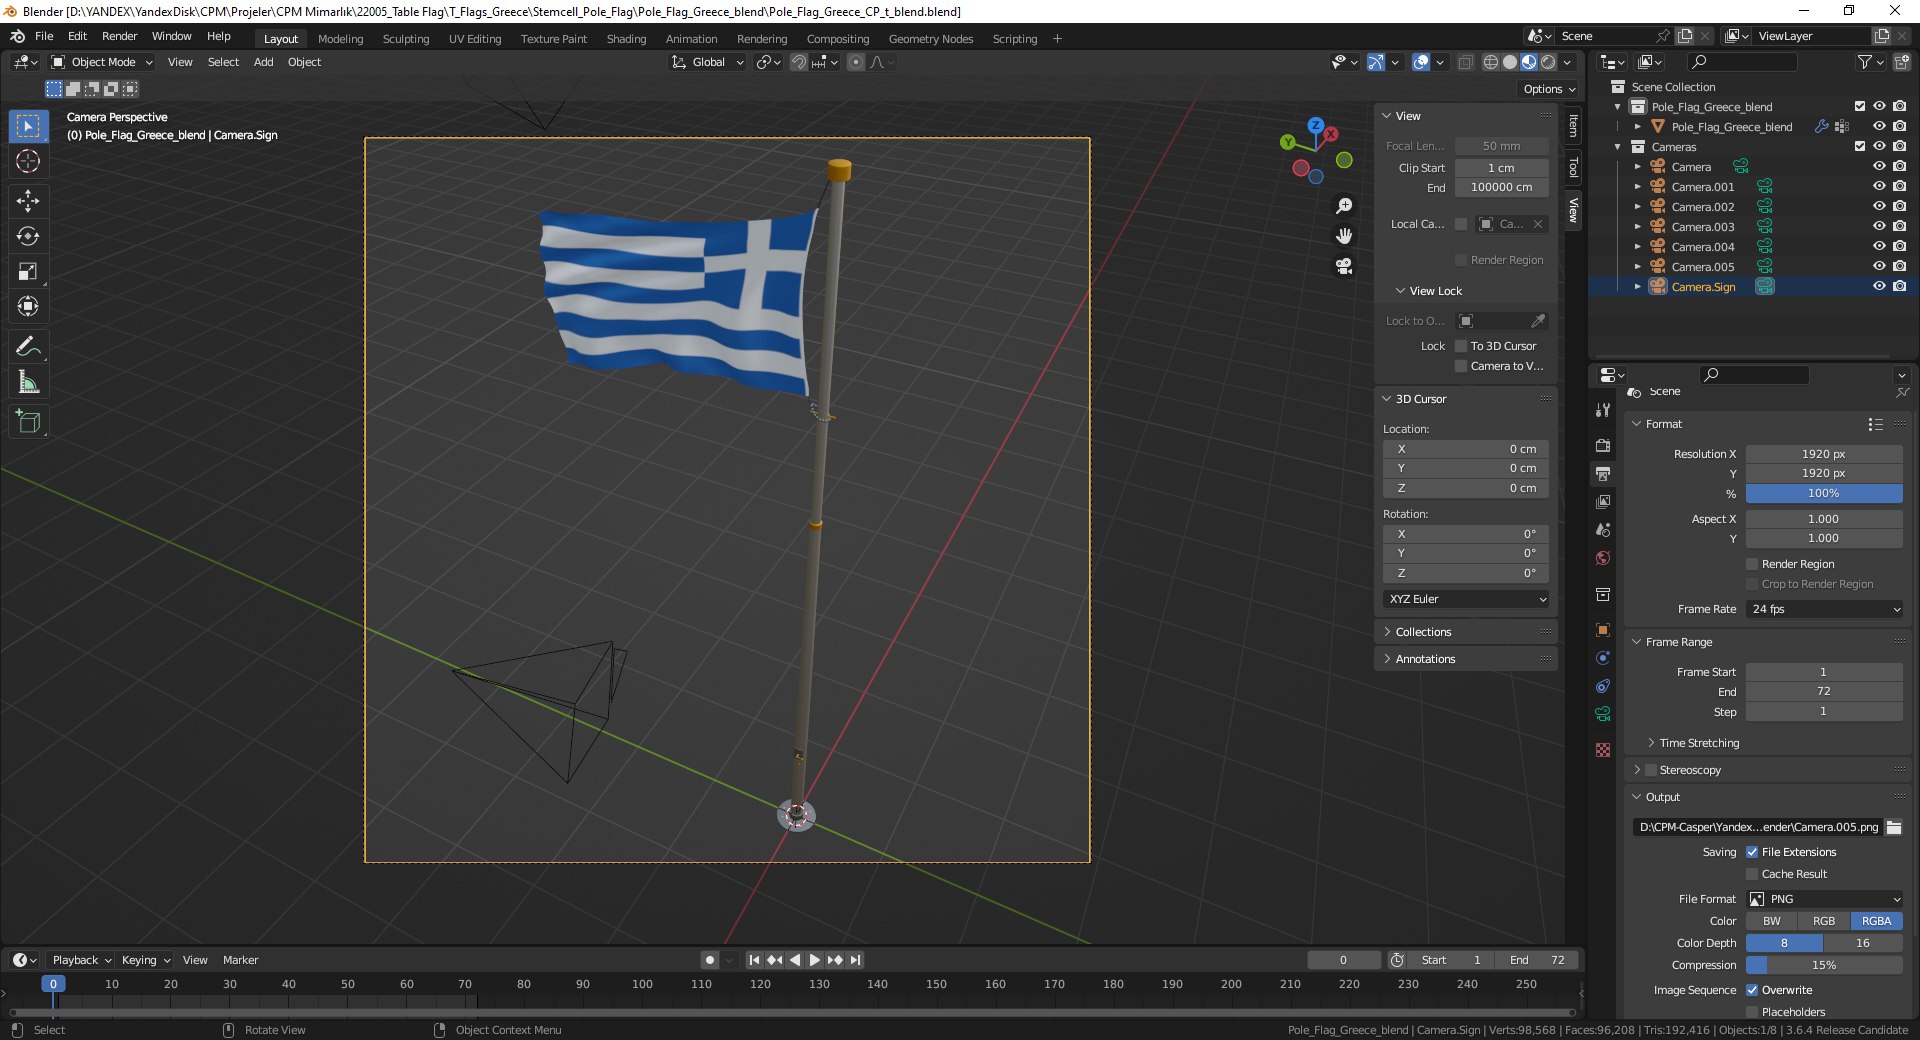Viewport: 1920px width, 1040px height.
Task: Disable the Overwrite checkbox
Action: pyautogui.click(x=1752, y=990)
